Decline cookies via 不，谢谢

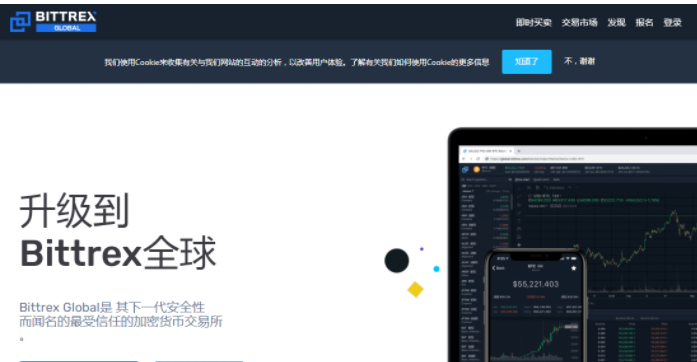[x=579, y=61]
